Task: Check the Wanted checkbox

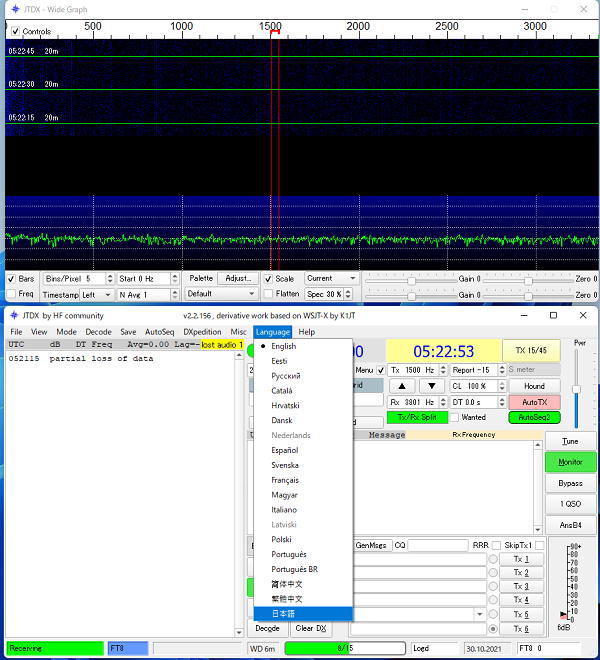Action: 455,417
